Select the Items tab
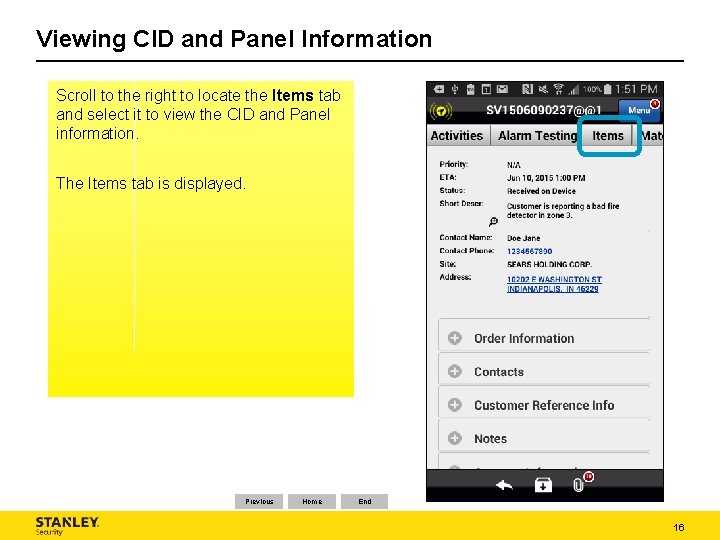Screen dimensions: 720x540 [x=608, y=136]
